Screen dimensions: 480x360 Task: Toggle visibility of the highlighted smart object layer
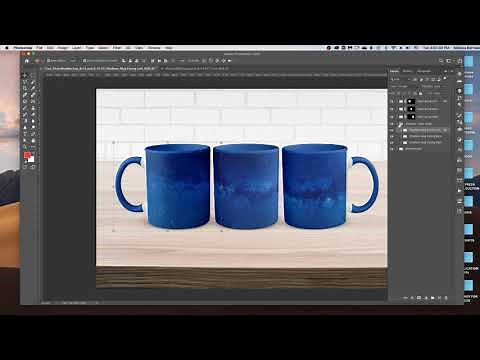click(392, 130)
